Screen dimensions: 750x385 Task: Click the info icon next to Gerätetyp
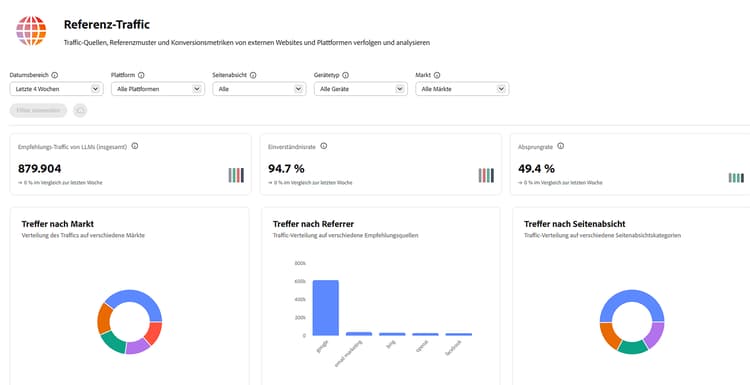pyautogui.click(x=345, y=75)
